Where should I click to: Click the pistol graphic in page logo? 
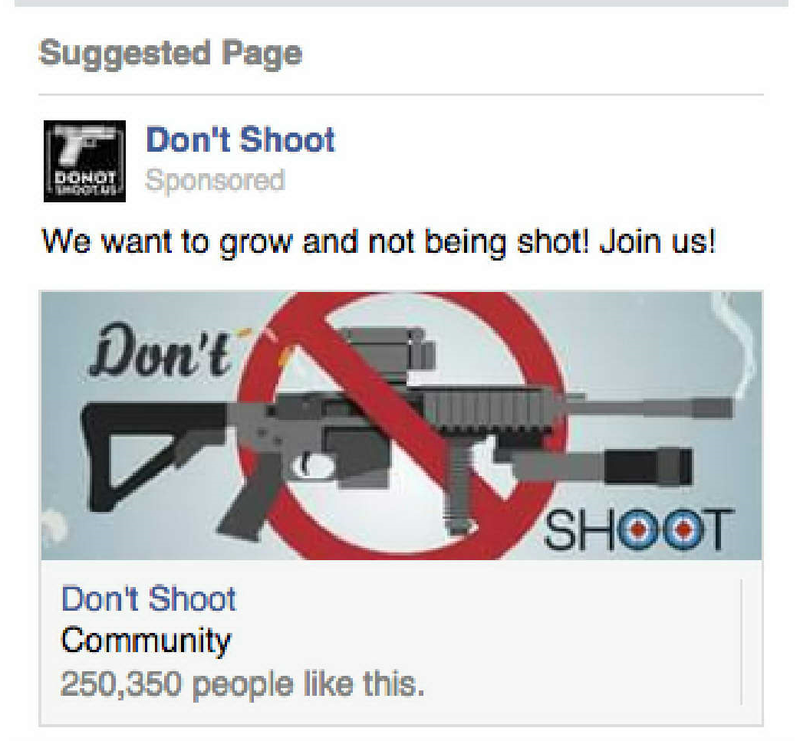click(x=84, y=143)
